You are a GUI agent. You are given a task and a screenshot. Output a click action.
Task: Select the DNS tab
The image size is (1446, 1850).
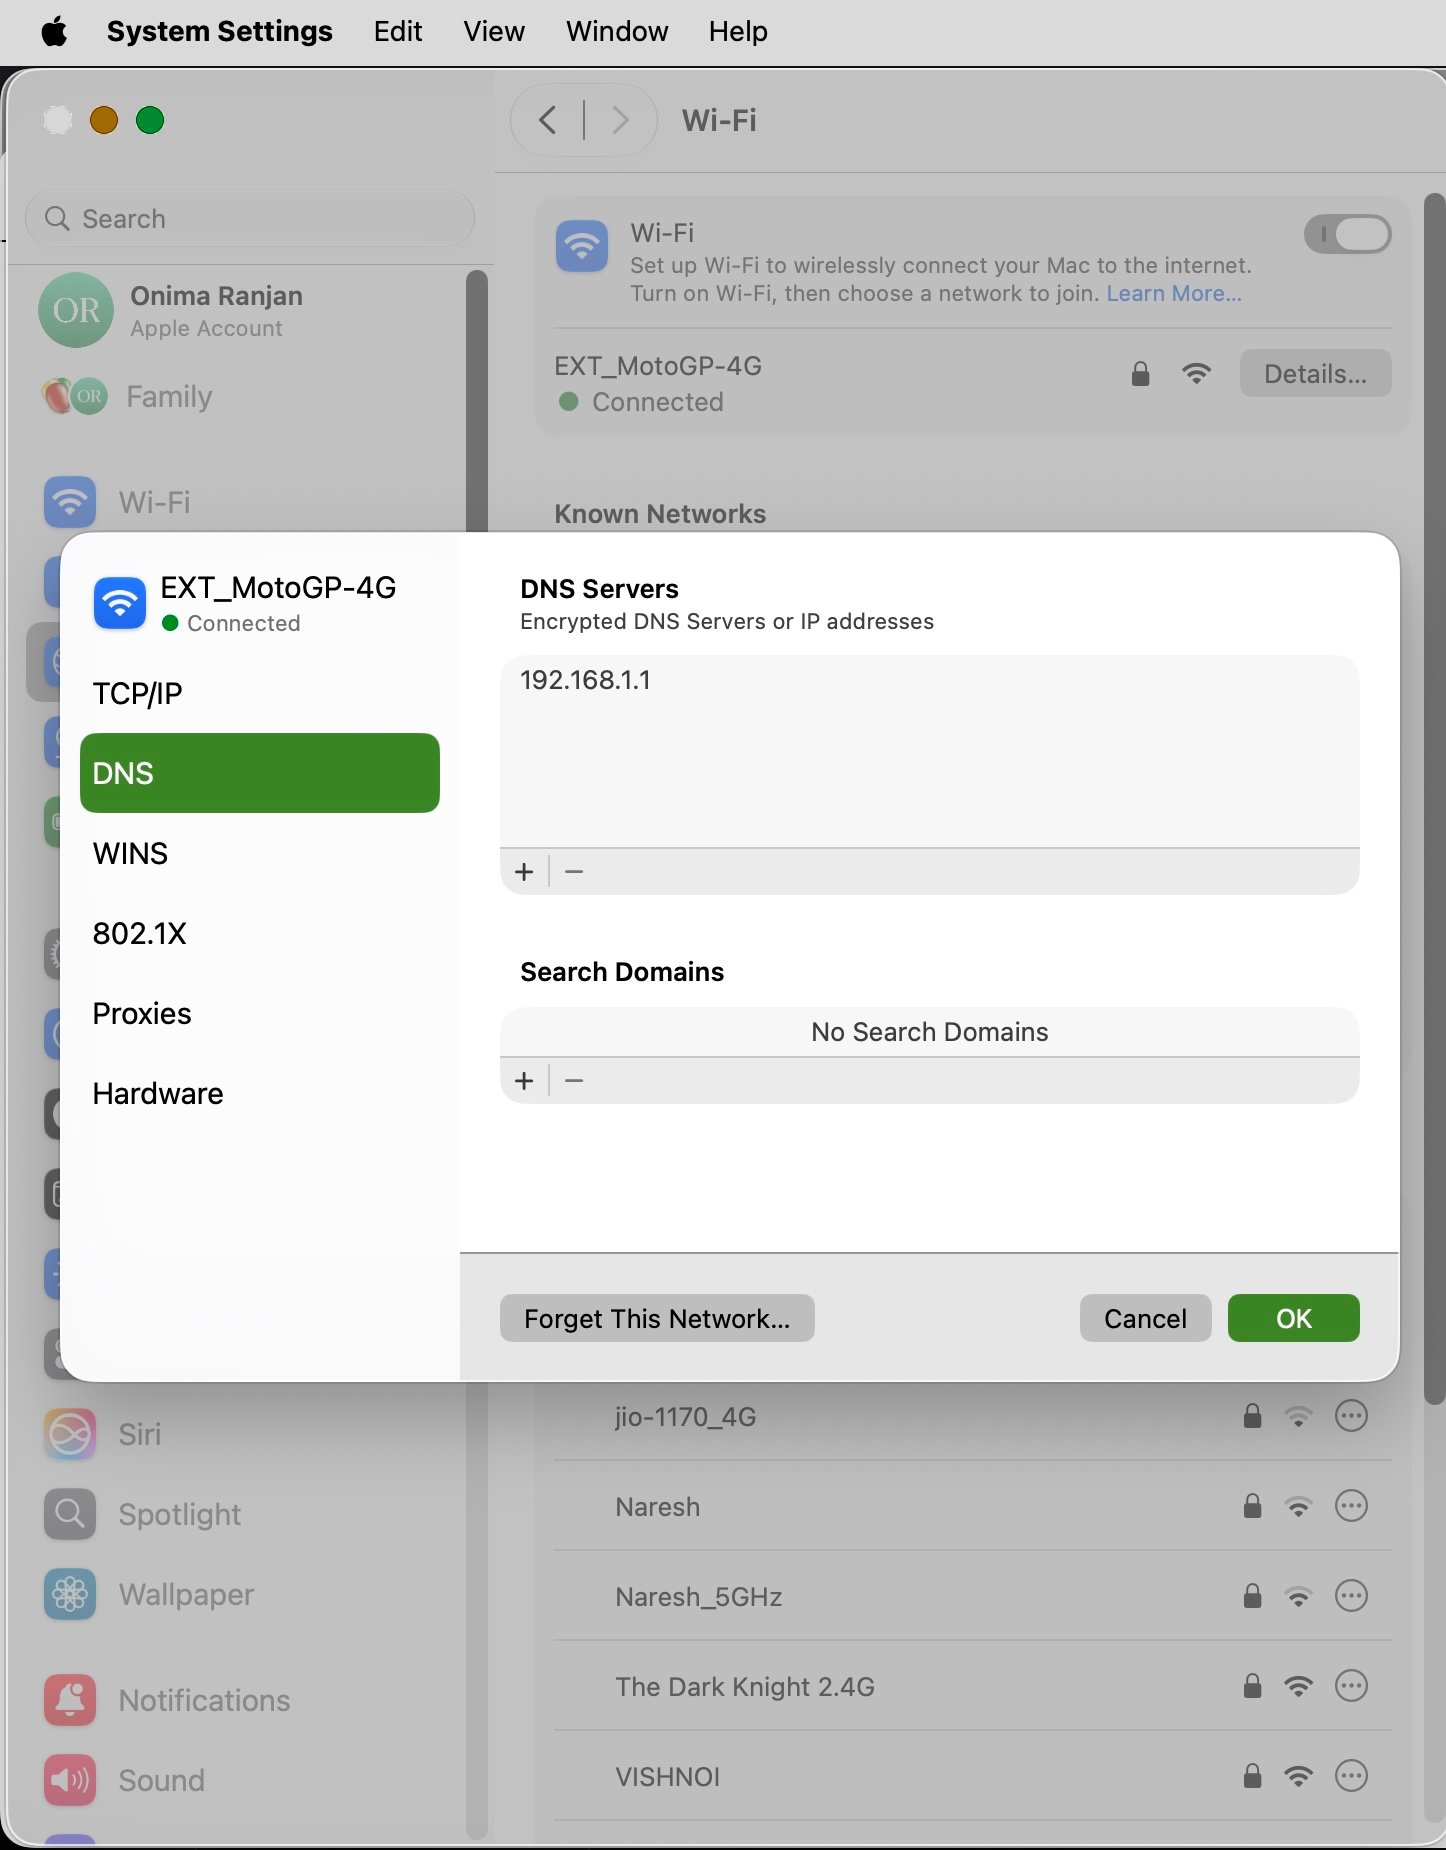260,773
